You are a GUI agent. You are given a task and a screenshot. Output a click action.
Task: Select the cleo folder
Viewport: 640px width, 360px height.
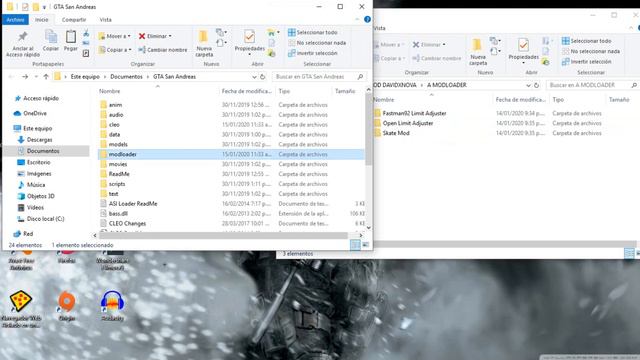point(114,124)
